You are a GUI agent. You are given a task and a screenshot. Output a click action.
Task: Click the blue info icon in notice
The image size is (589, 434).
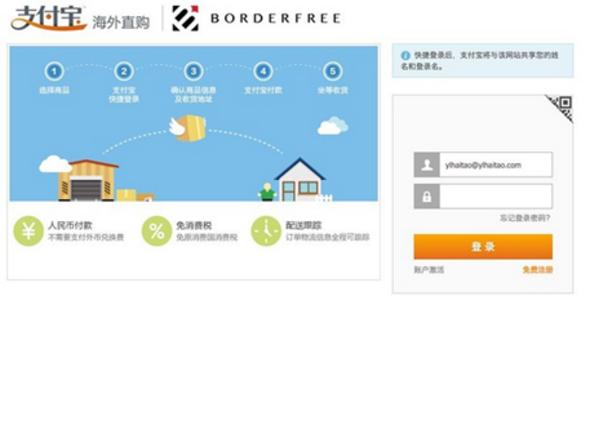(x=405, y=56)
